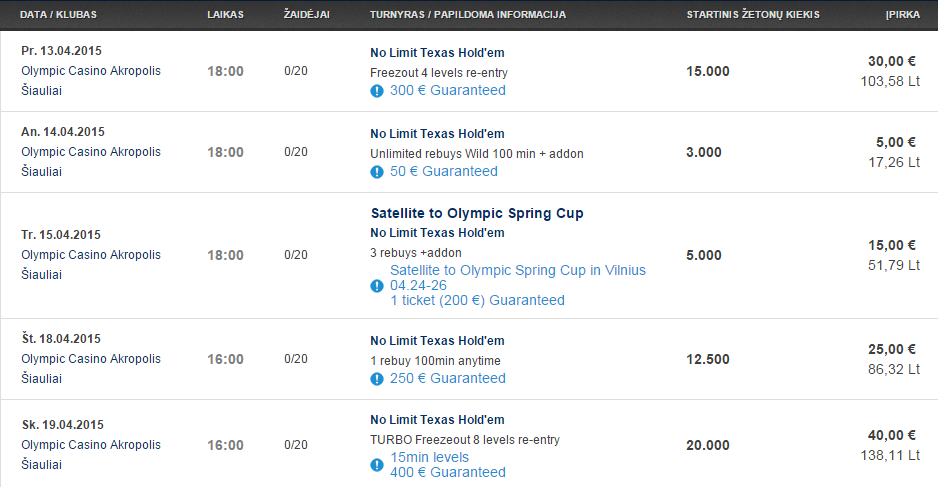The image size is (938, 487).
Task: Click 3 rebuys +addon description
Action: (416, 252)
